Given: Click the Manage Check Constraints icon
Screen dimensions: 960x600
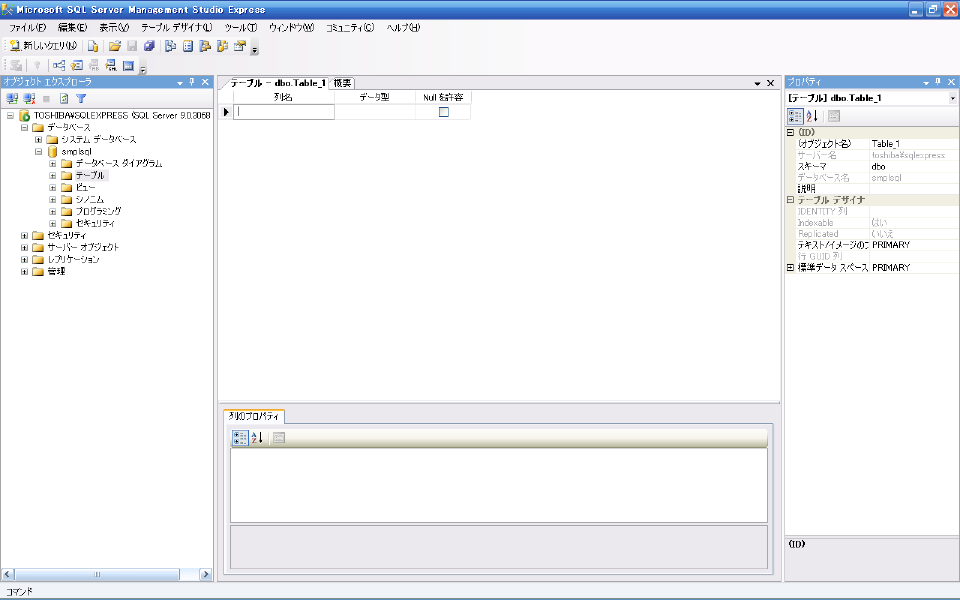Looking at the screenshot, I should point(128,66).
